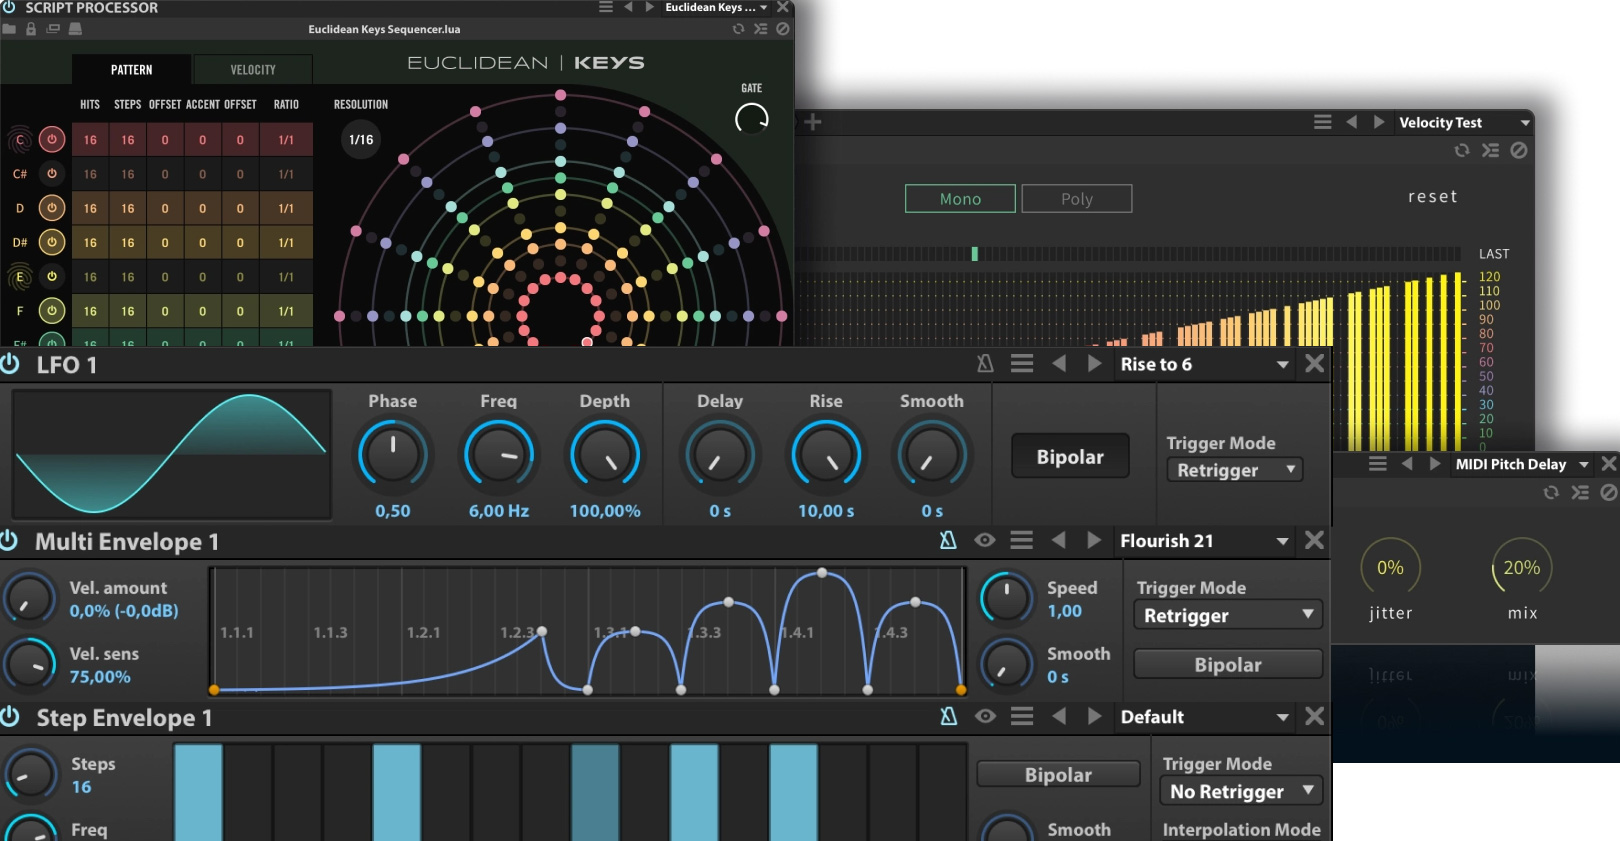The width and height of the screenshot is (1620, 841).
Task: Click the reset label in Velocity Test
Action: (x=1432, y=197)
